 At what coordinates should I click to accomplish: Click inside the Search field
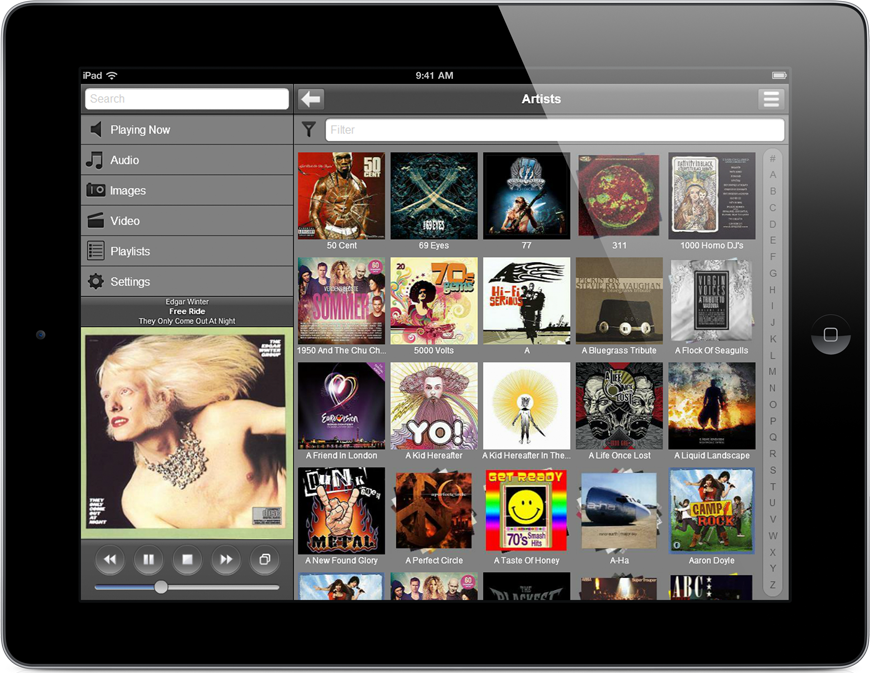(187, 99)
